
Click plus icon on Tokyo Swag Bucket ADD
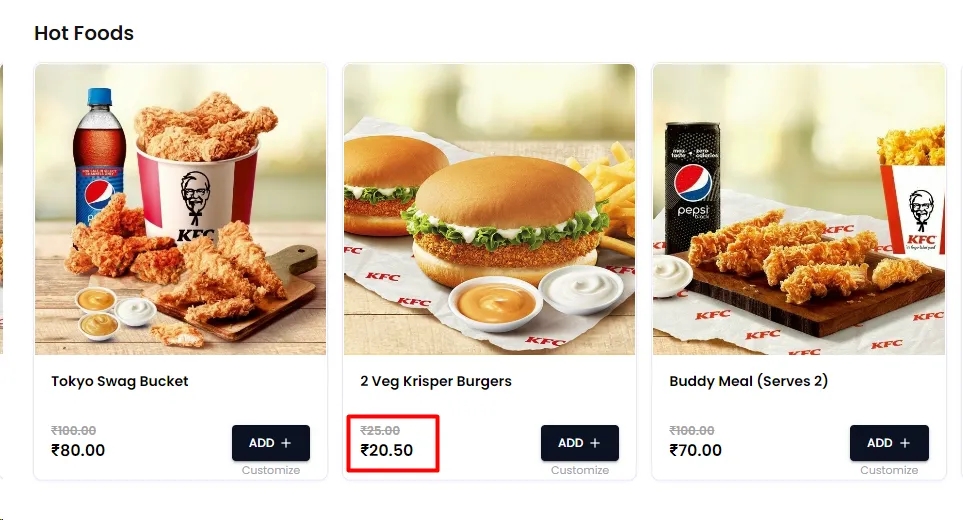pyautogui.click(x=286, y=443)
